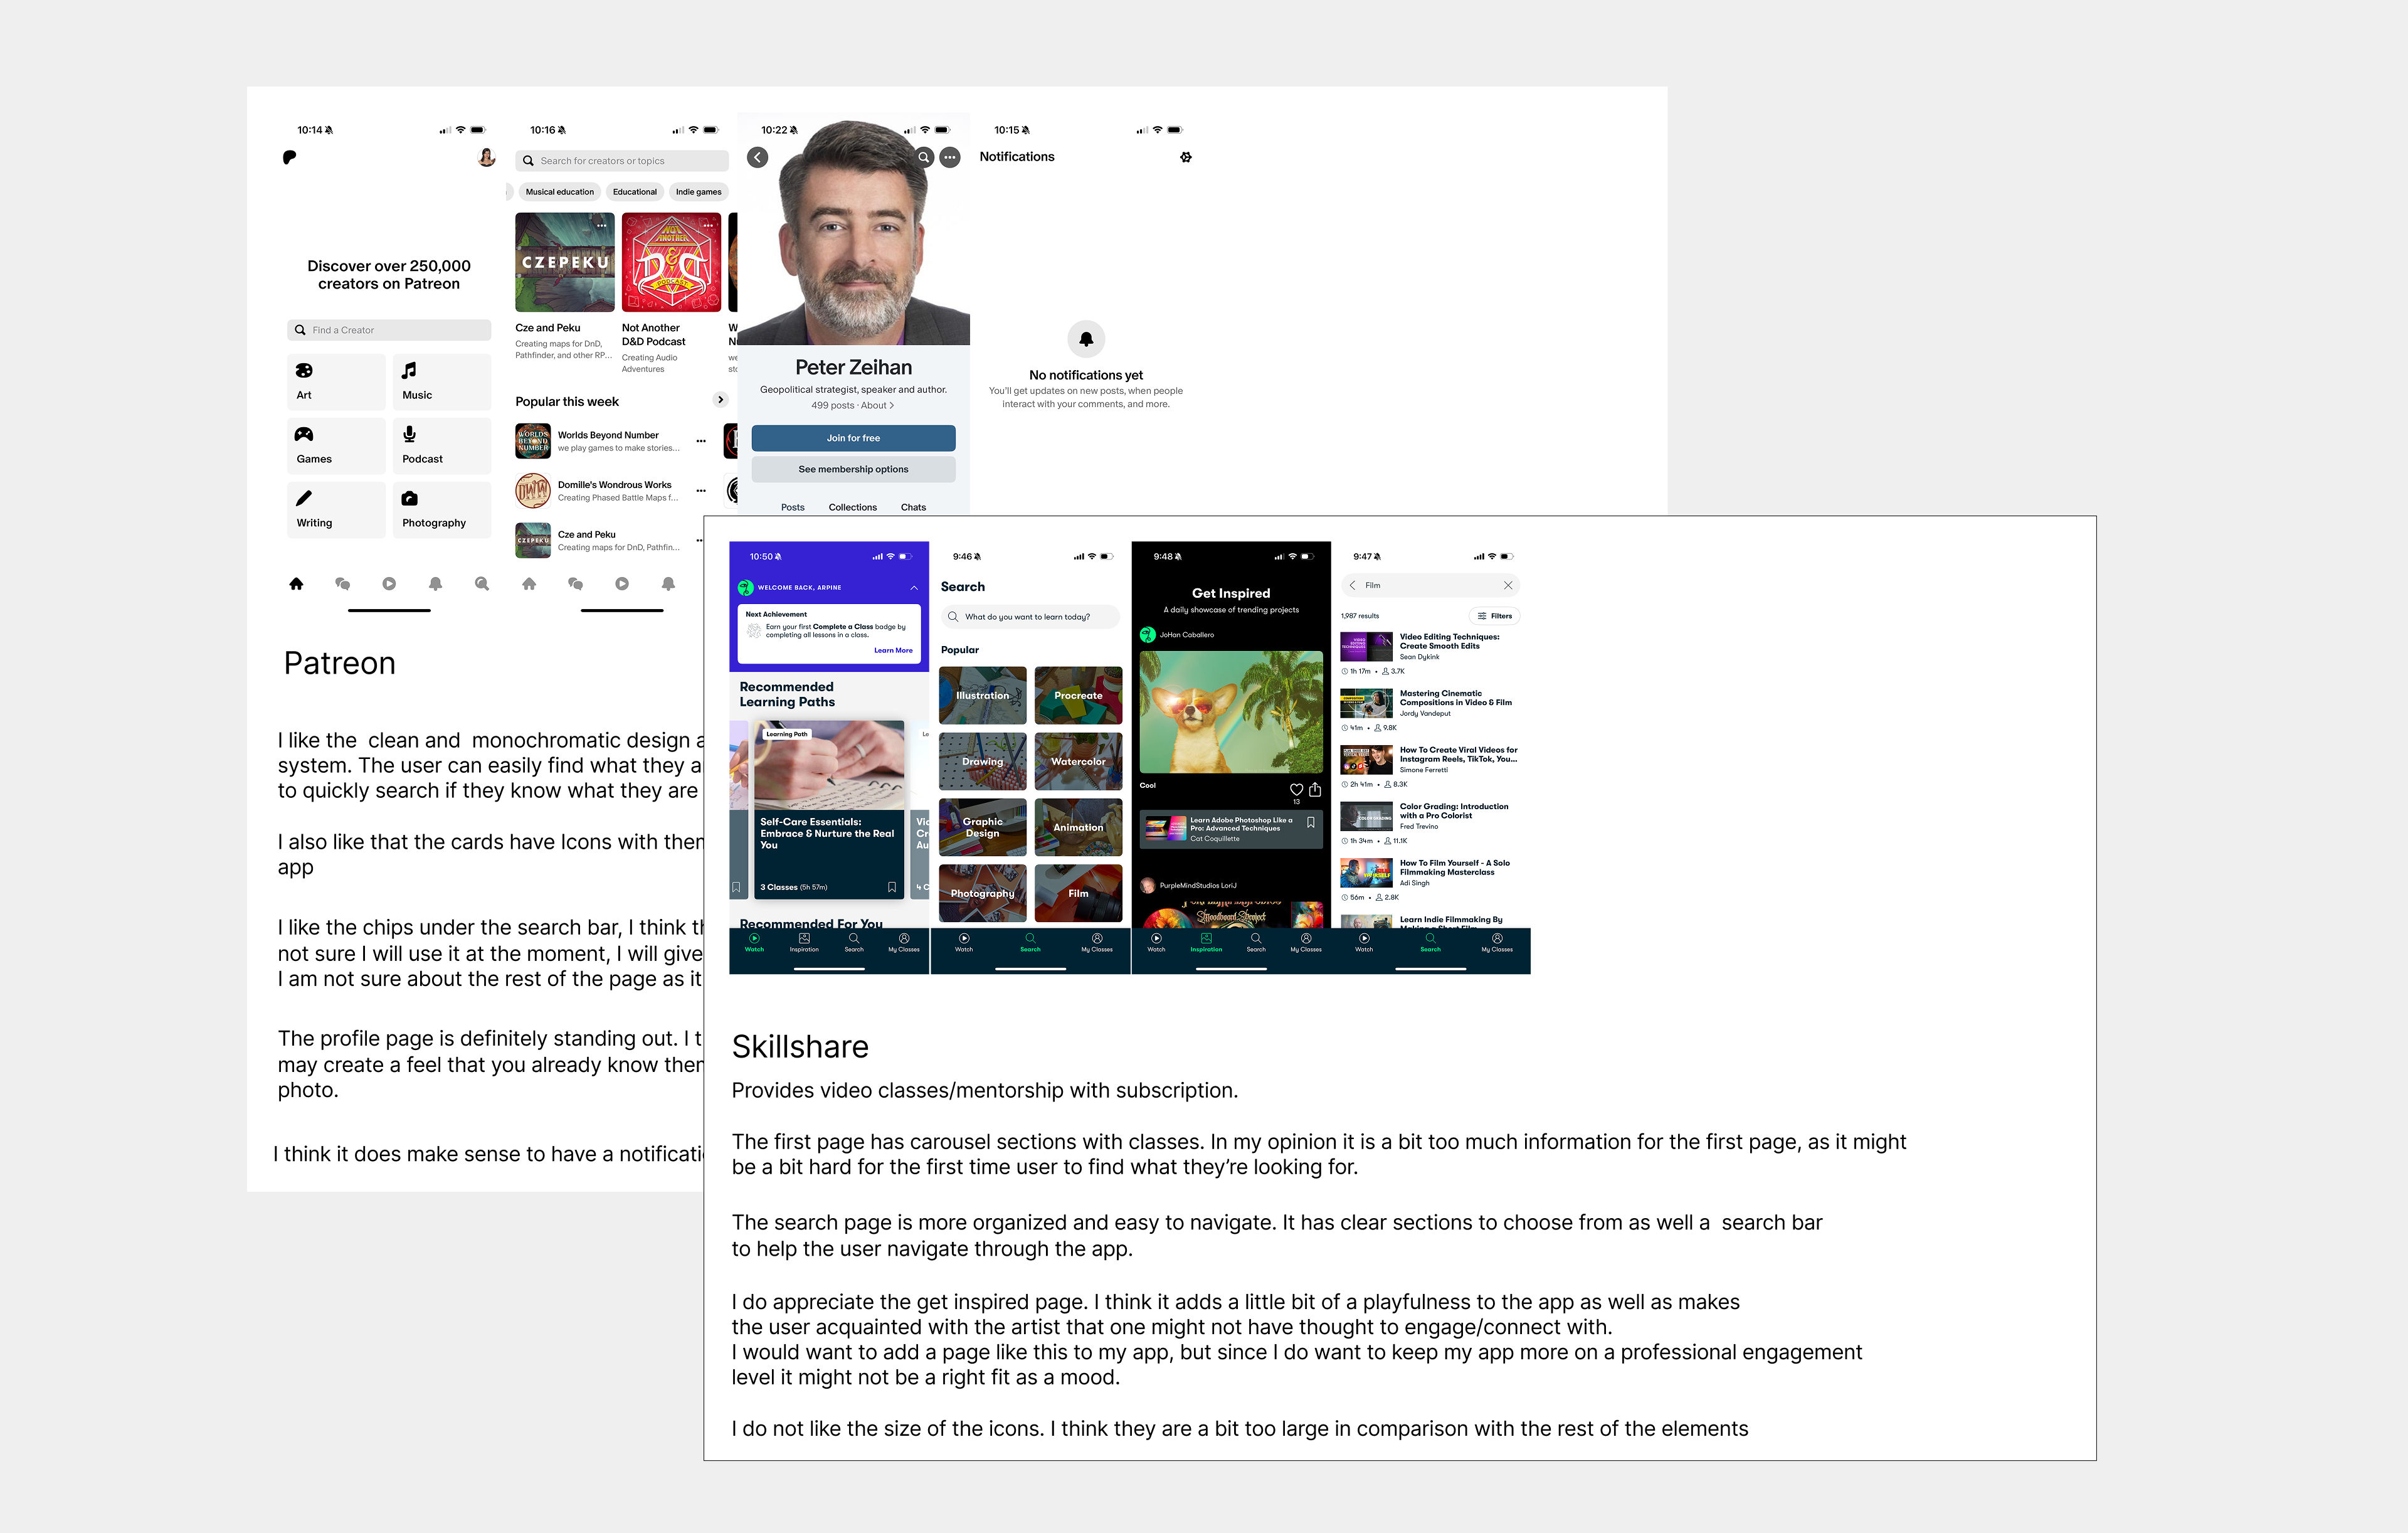
Task: Select the Musical education chip
Action: (559, 192)
